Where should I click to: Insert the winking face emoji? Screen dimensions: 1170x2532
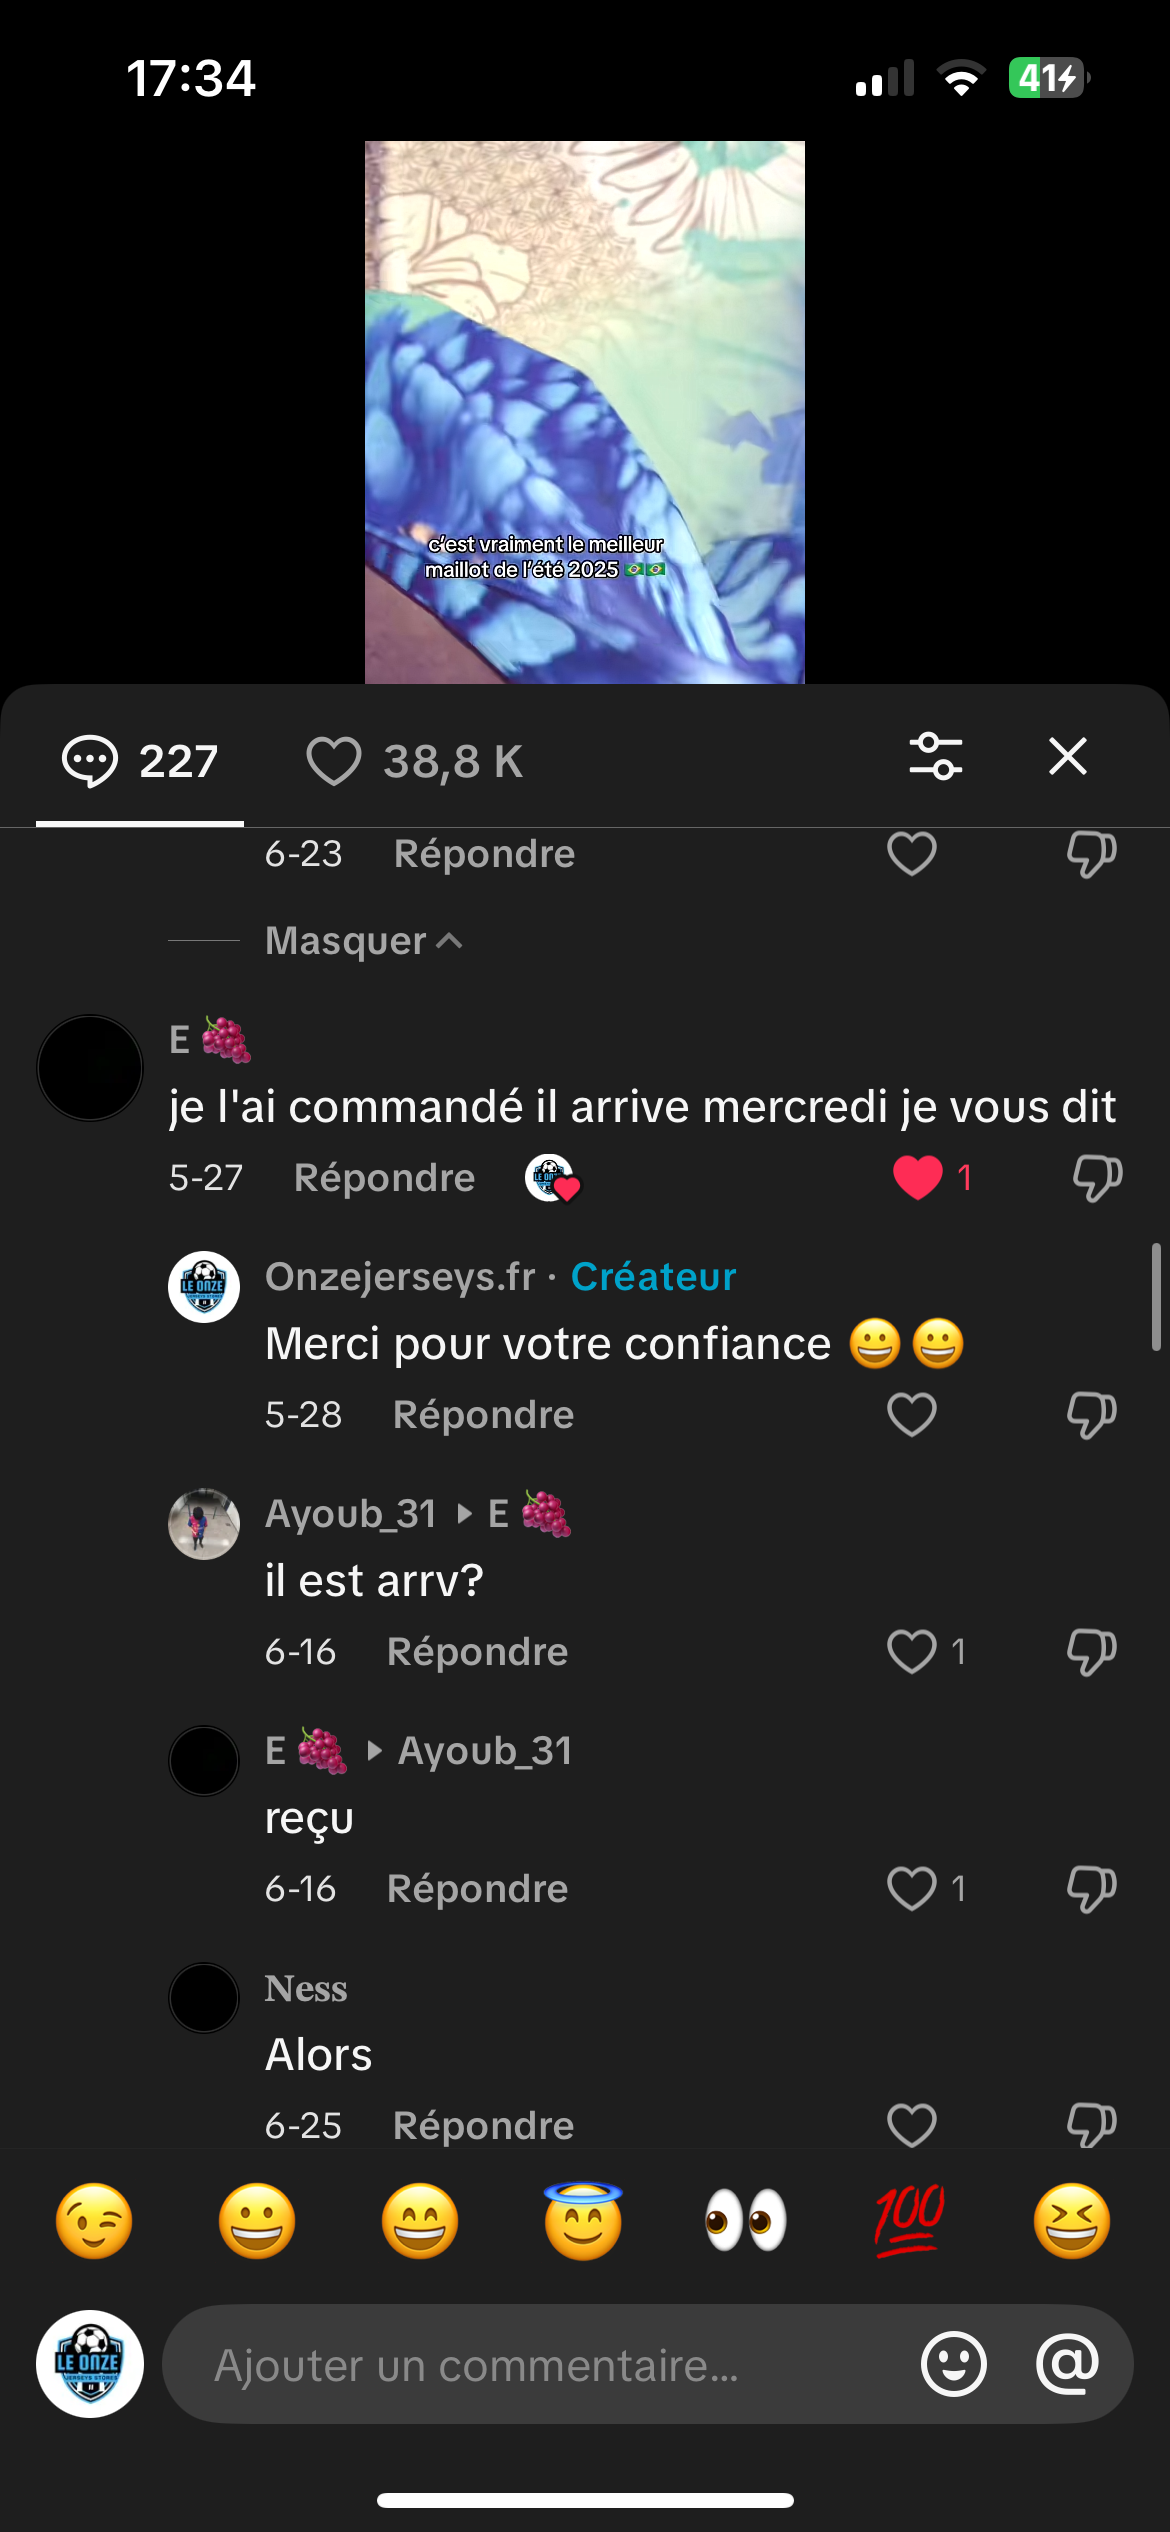[94, 2221]
